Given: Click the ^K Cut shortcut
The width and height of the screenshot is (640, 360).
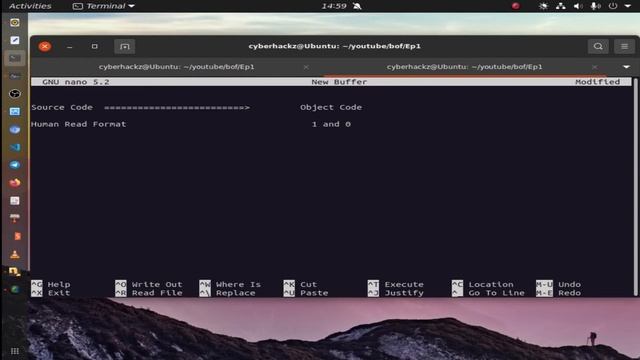Looking at the screenshot, I should 300,284.
